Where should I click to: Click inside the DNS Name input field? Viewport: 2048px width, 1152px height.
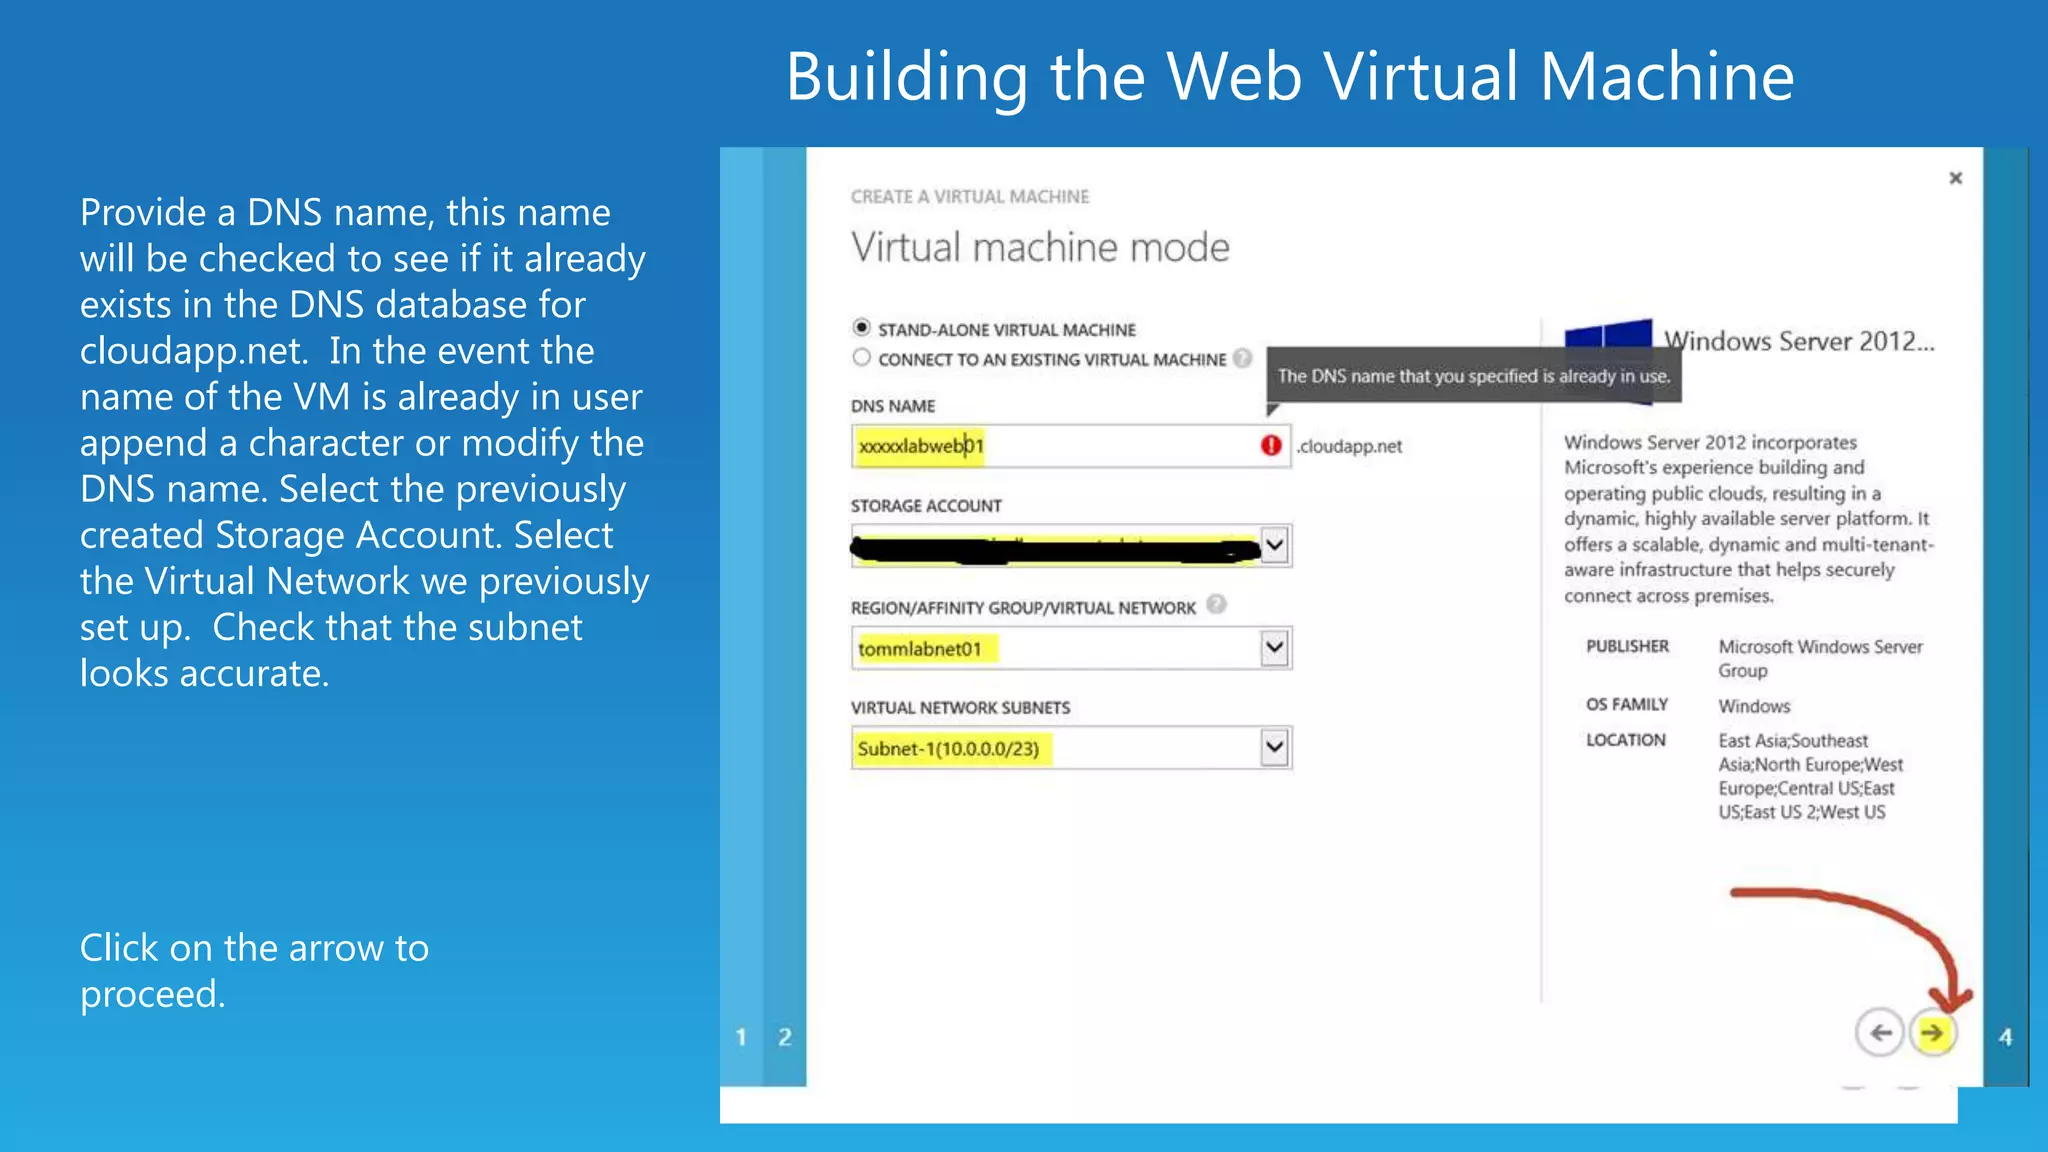[x=1071, y=446]
